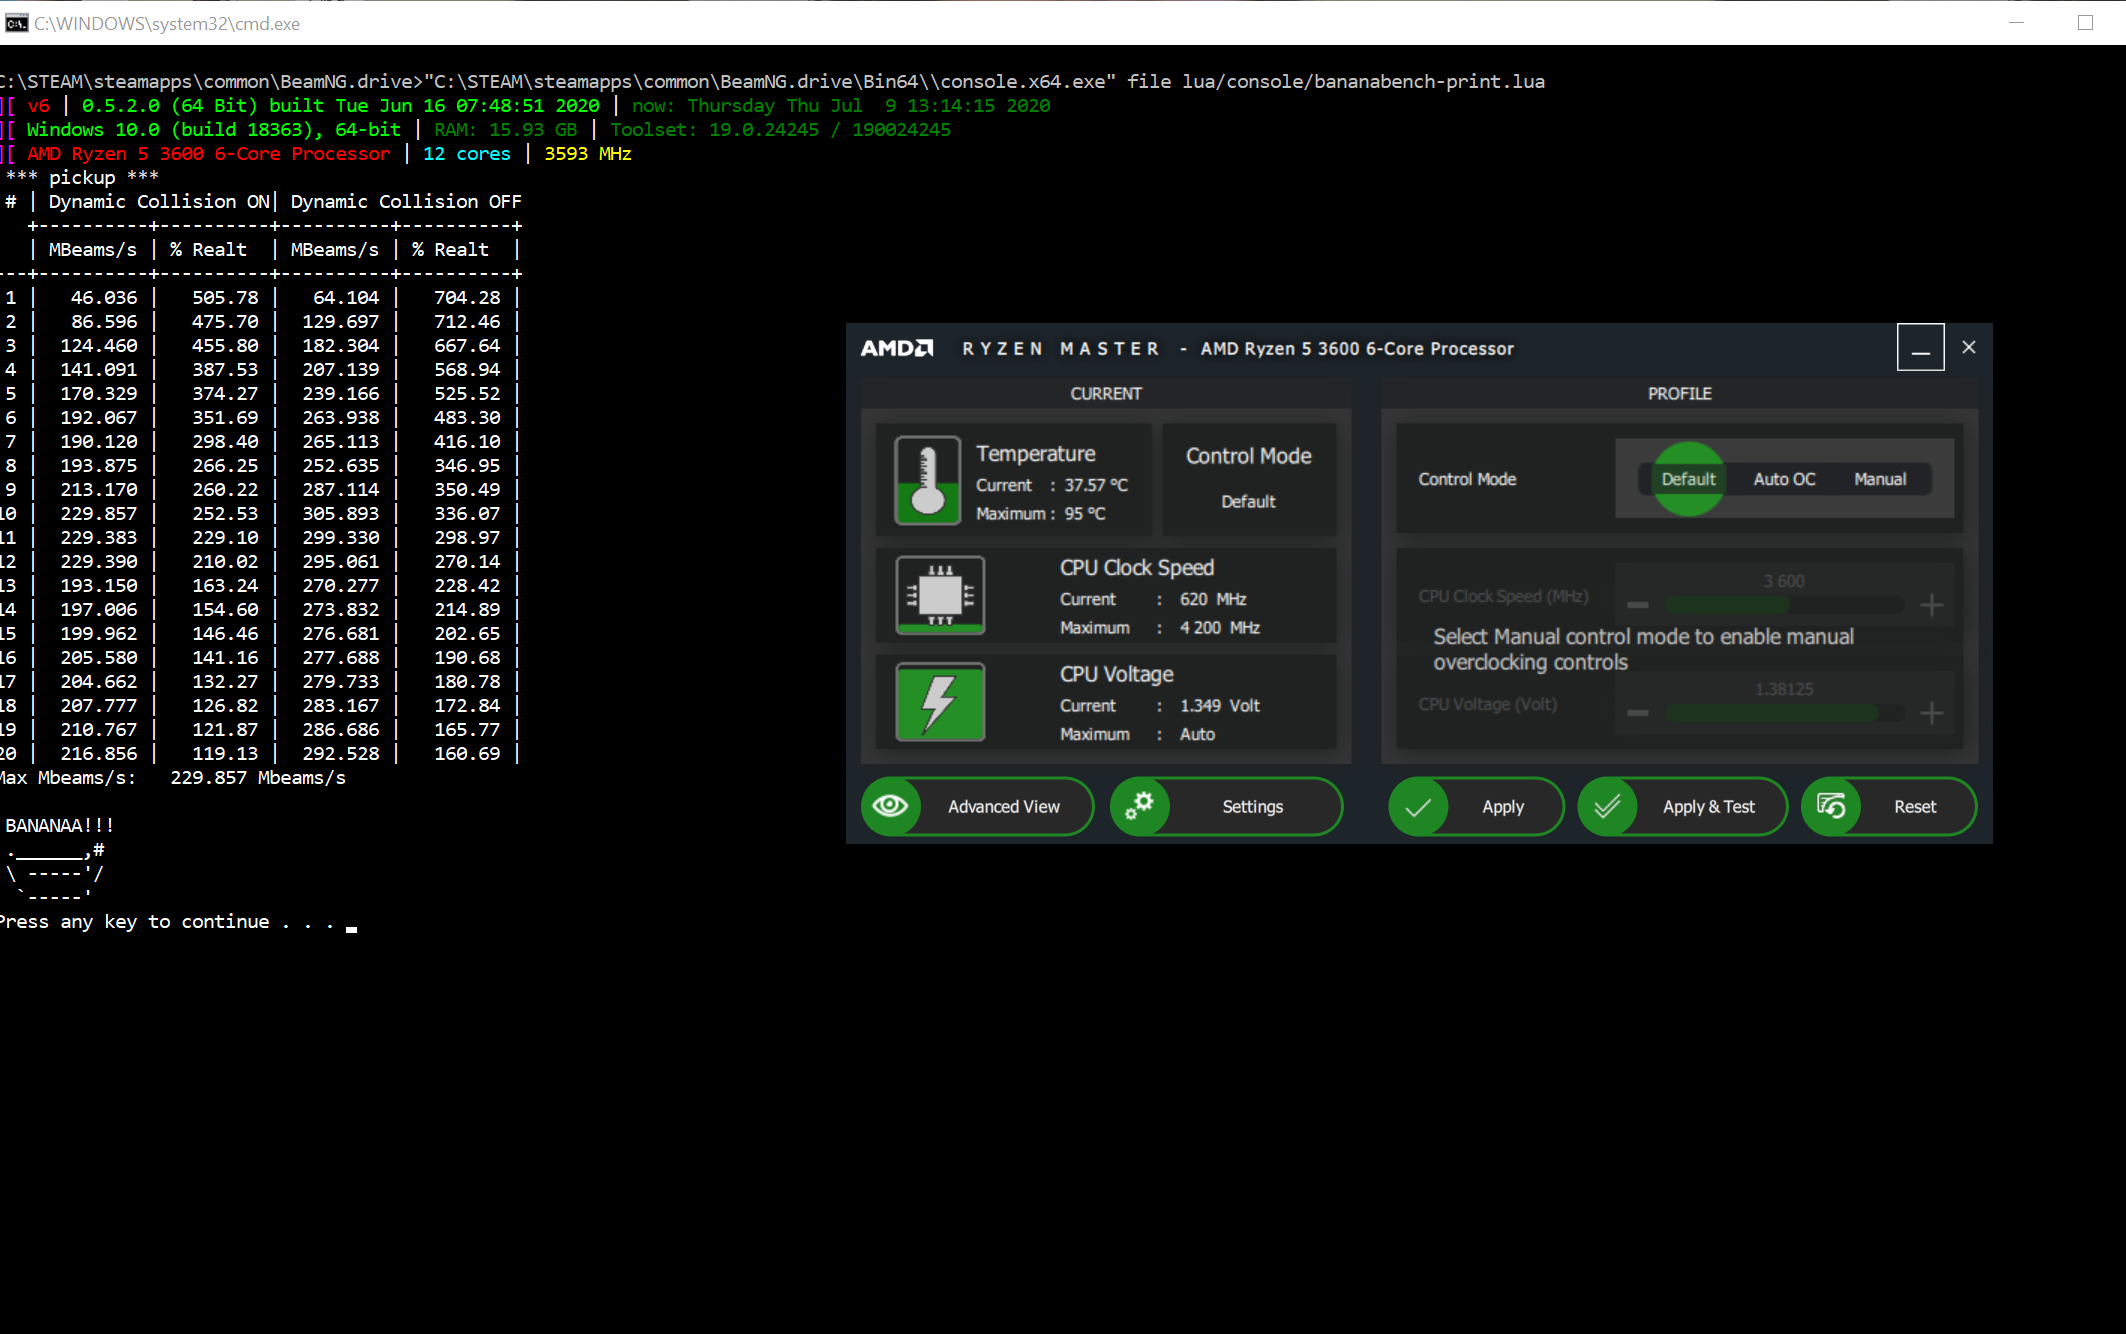Switch control mode to Auto OC
This screenshot has width=2126, height=1334.
tap(1784, 479)
